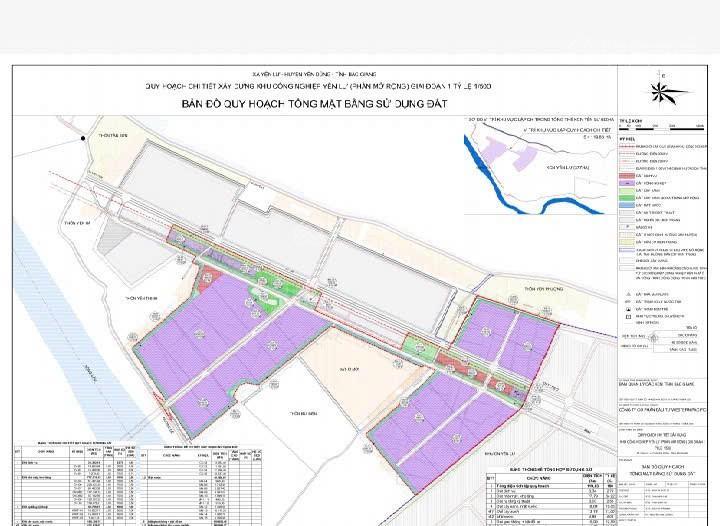Select the red legend color swatch

point(627,176)
